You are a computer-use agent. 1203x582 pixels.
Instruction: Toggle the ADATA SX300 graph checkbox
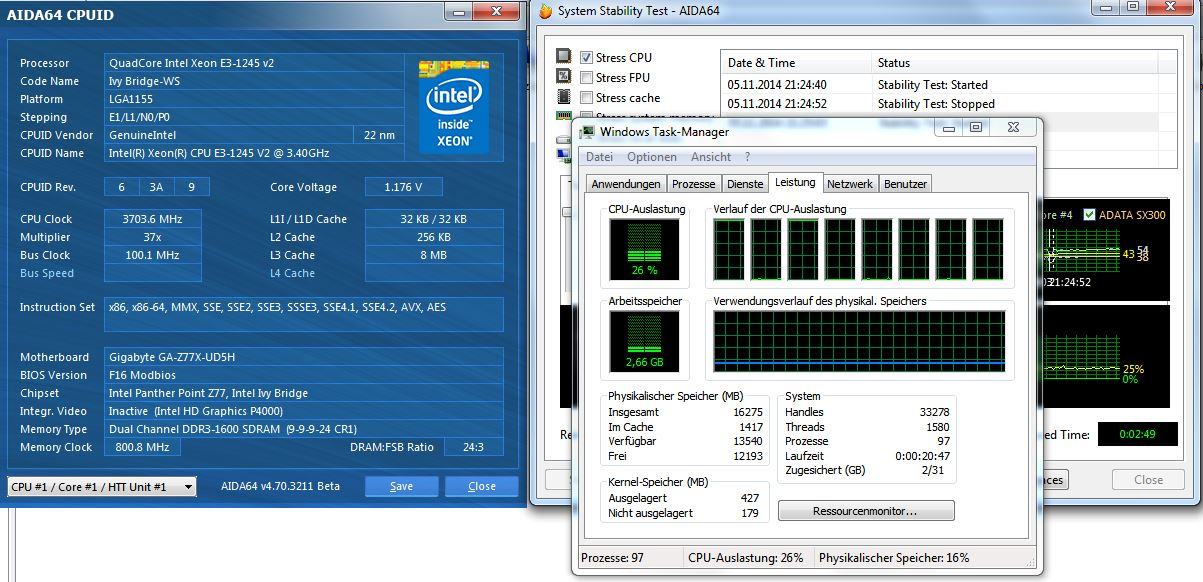1090,215
